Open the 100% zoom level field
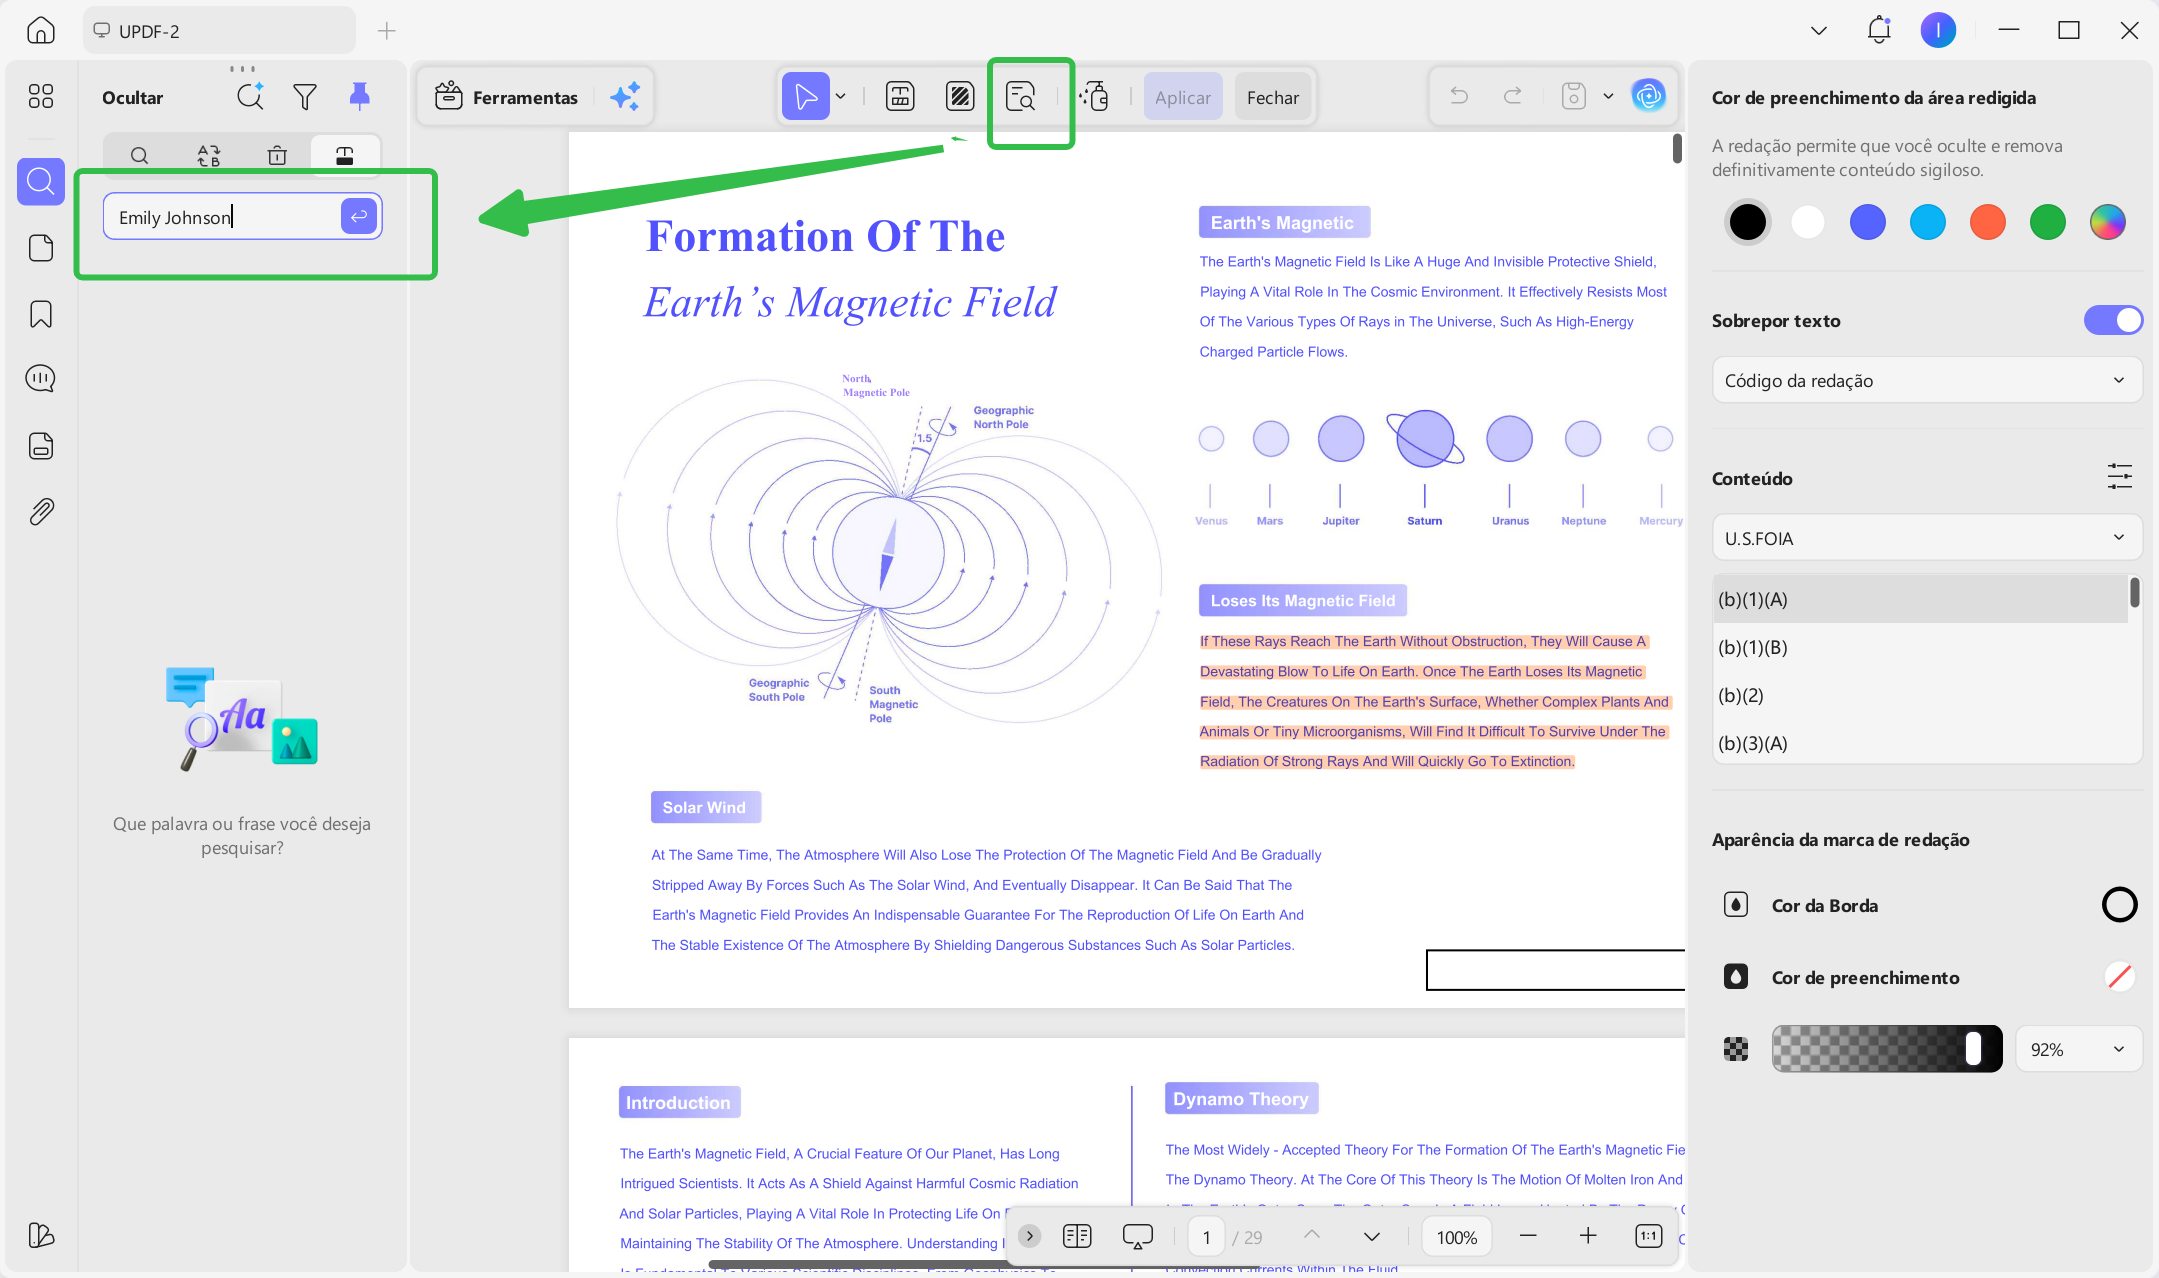The width and height of the screenshot is (2159, 1278). tap(1457, 1237)
